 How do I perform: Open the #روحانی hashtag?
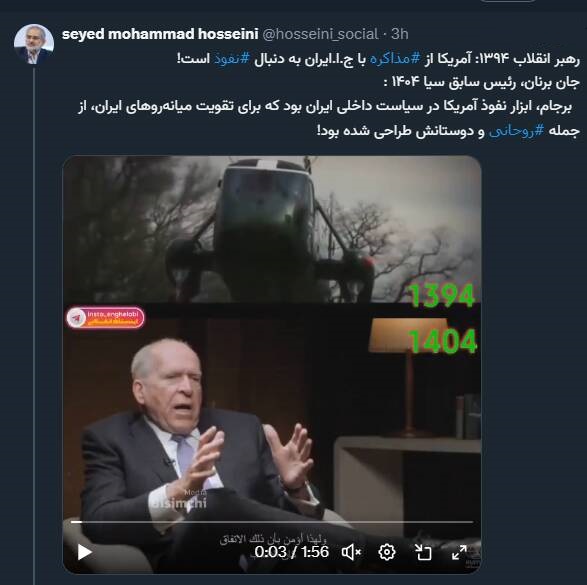click(x=517, y=131)
